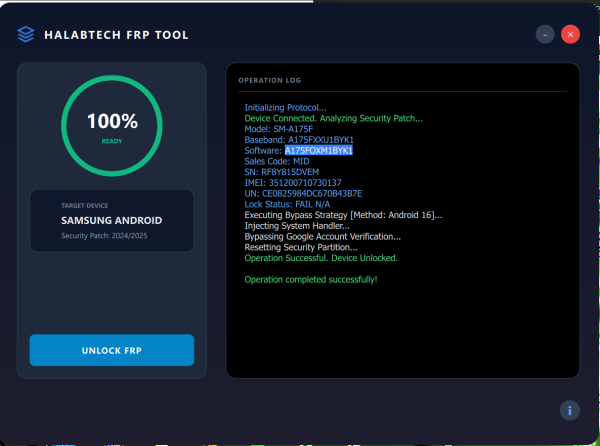The height and width of the screenshot is (446, 600).
Task: Open the info icon button
Action: pos(569,410)
